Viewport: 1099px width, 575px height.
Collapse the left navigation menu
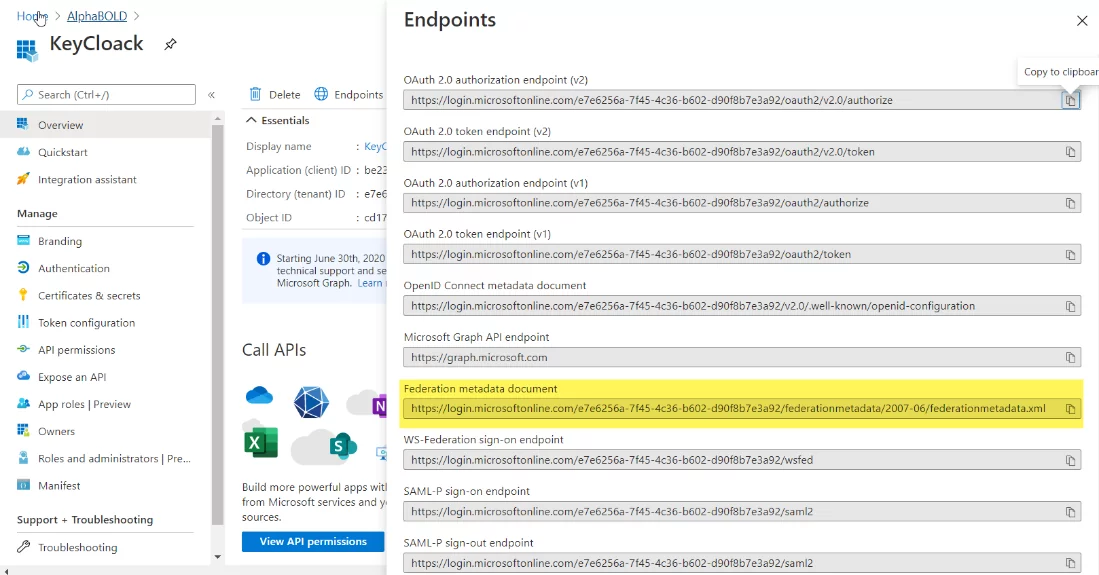(211, 95)
